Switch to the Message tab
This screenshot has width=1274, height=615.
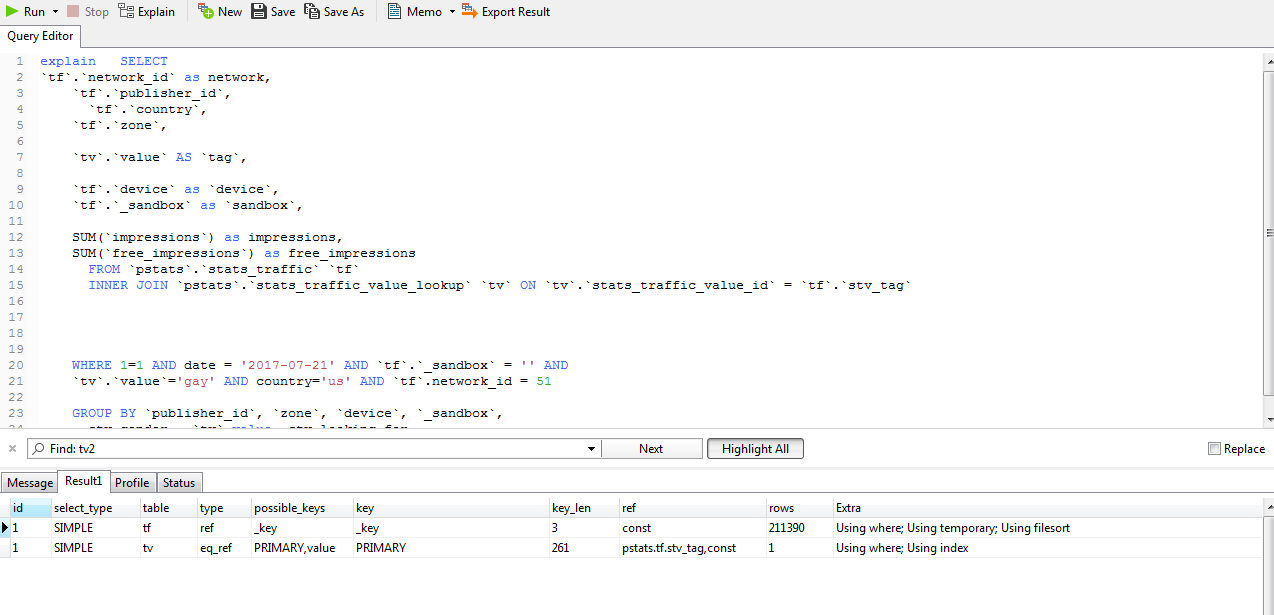(30, 483)
